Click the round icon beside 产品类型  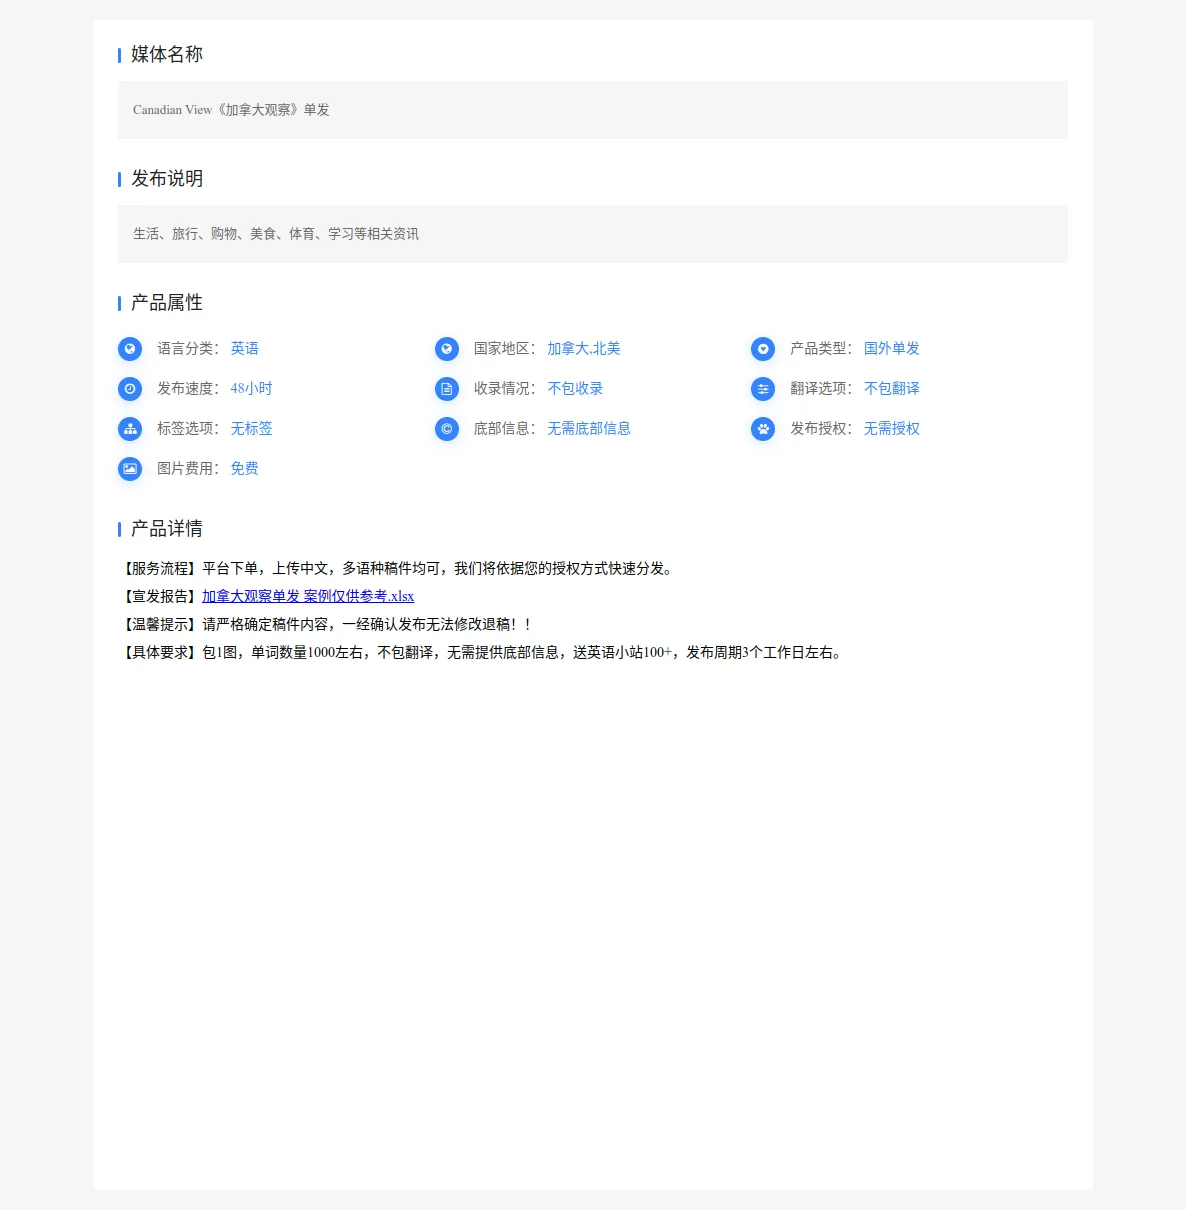coord(763,349)
